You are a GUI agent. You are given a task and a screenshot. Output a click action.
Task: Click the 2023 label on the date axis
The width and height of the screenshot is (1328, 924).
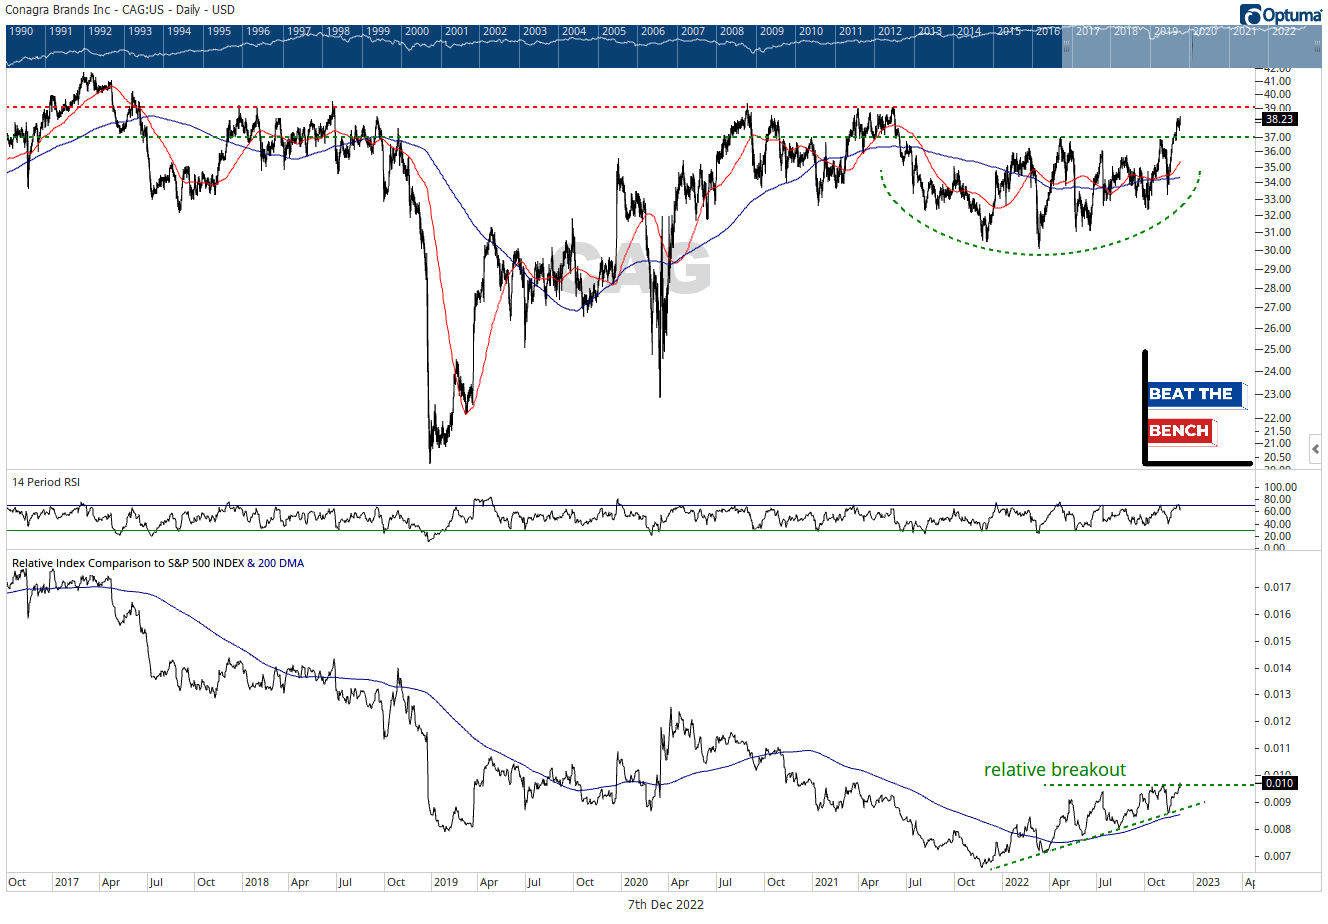(1207, 882)
